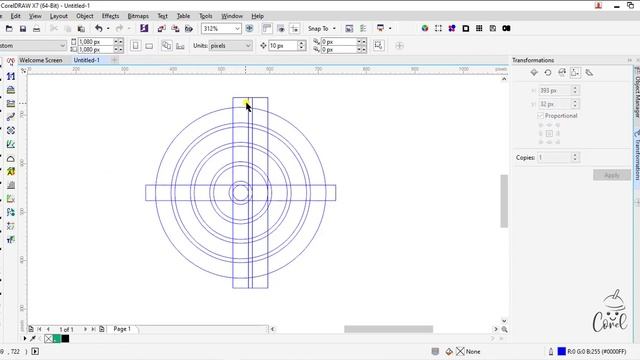Click the Page 1 tab

[x=122, y=329]
